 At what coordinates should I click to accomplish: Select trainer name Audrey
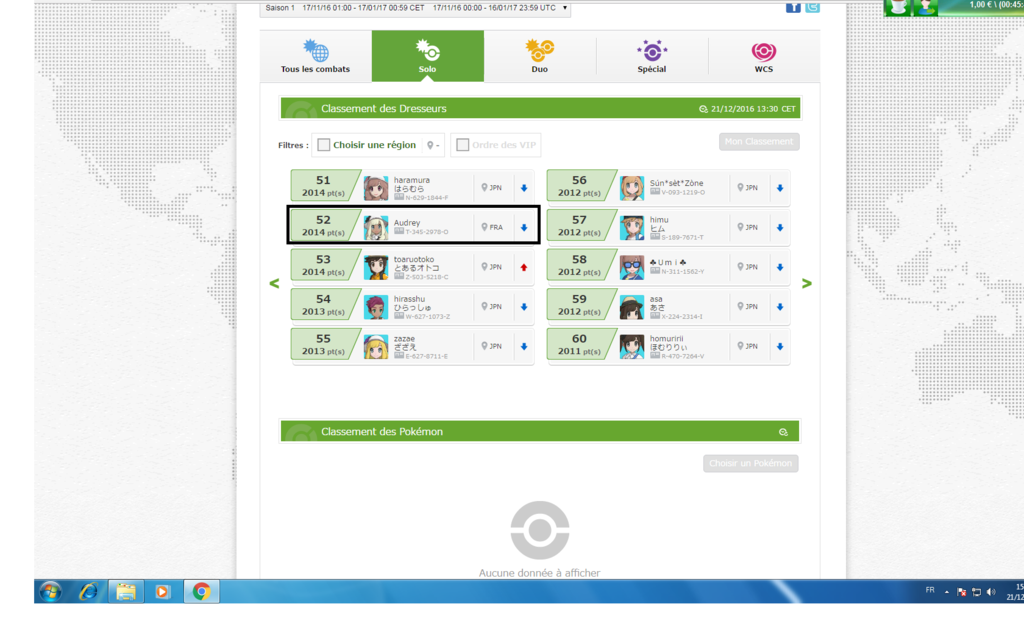pyautogui.click(x=407, y=223)
